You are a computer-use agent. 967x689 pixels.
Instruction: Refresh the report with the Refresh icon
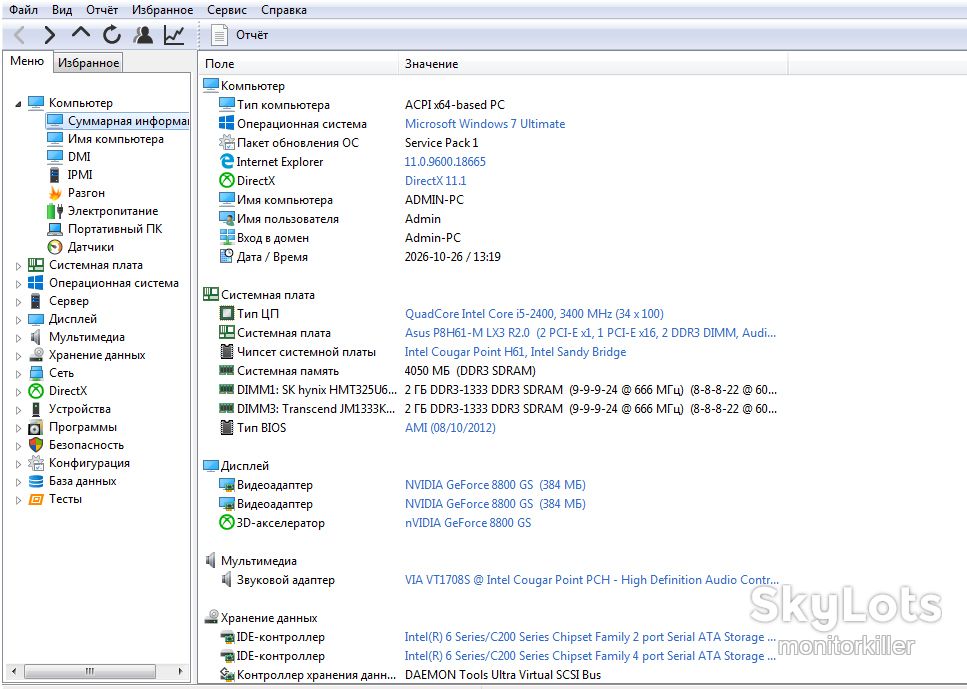[x=112, y=35]
